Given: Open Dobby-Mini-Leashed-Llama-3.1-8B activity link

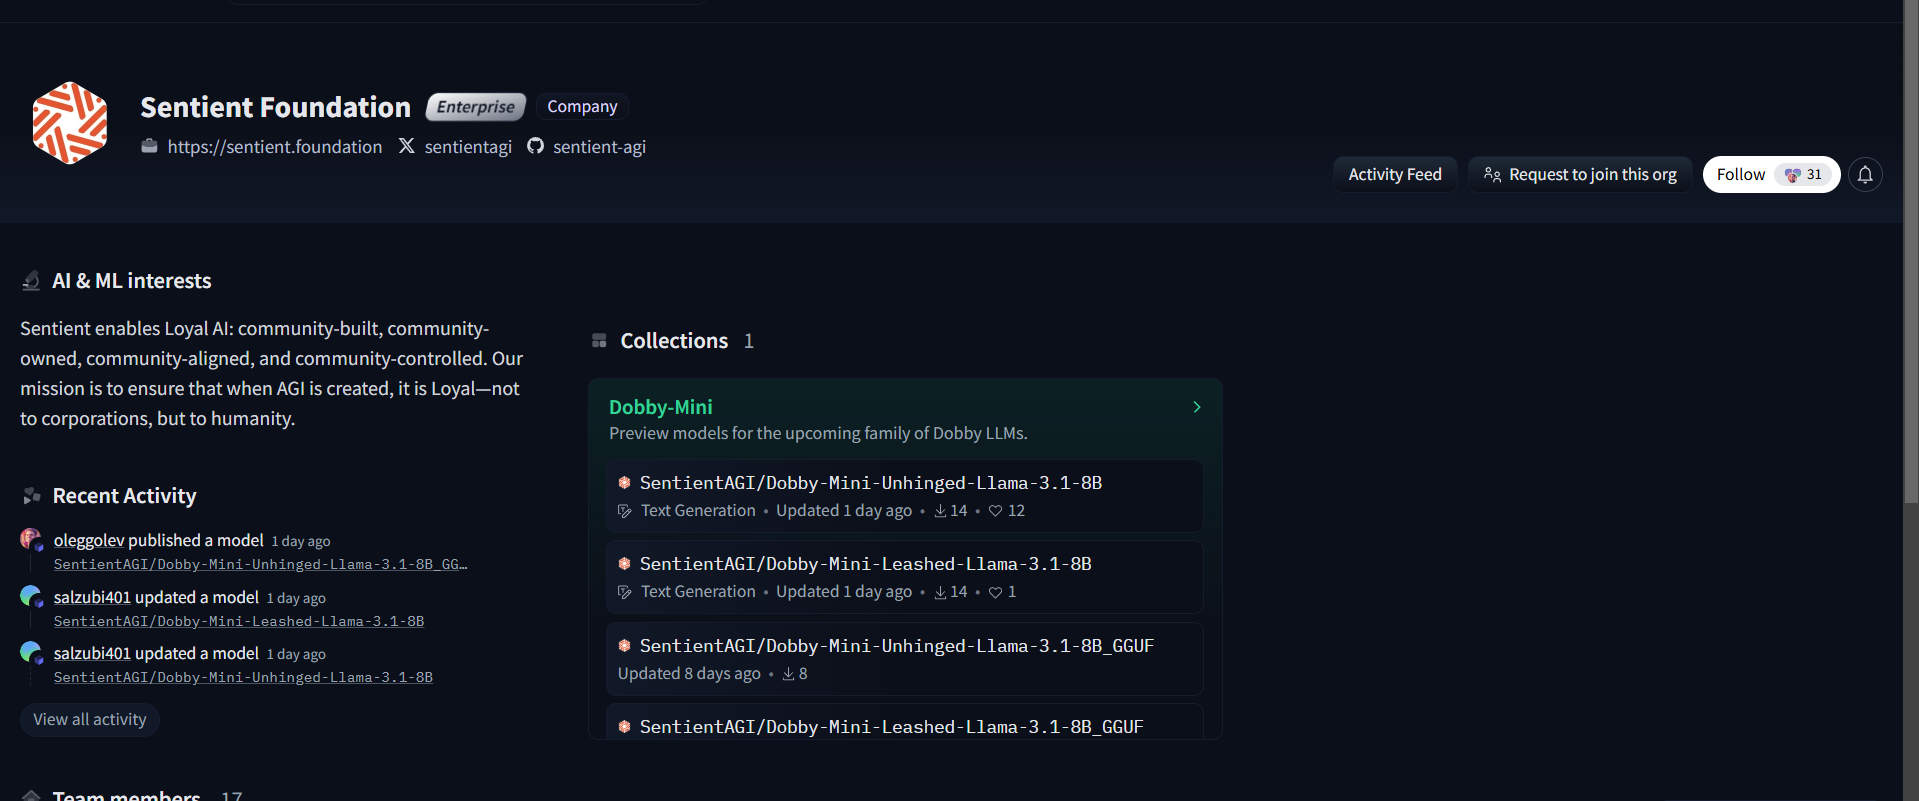Looking at the screenshot, I should click(x=239, y=621).
